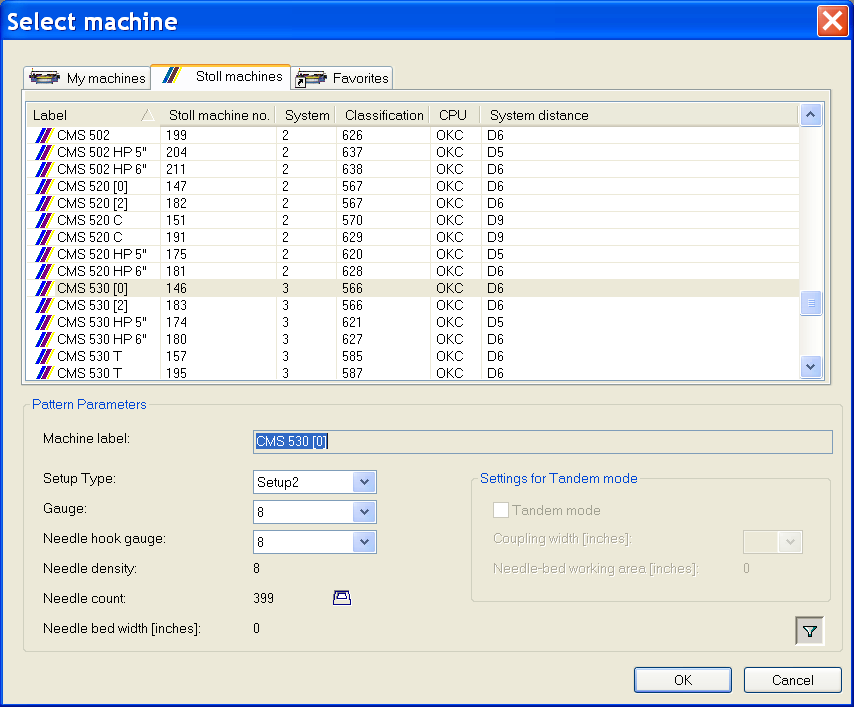This screenshot has height=707, width=854.
Task: Switch to the My machines tab
Action: (x=88, y=78)
